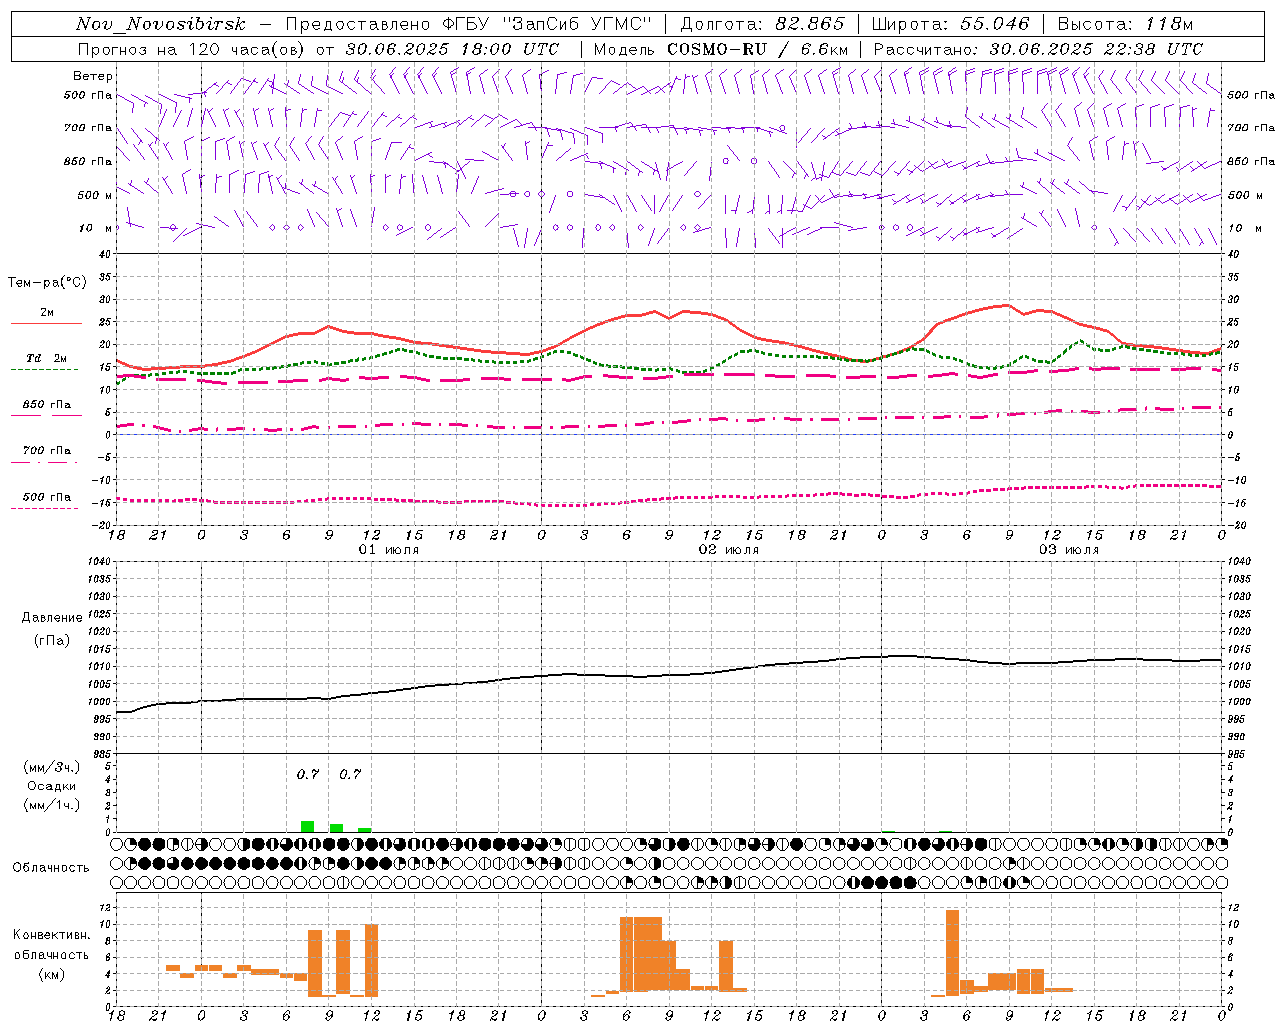Viewport: 1280px width, 1024px height.
Task: Click the Долгота: 82.865 value
Action: tap(762, 24)
